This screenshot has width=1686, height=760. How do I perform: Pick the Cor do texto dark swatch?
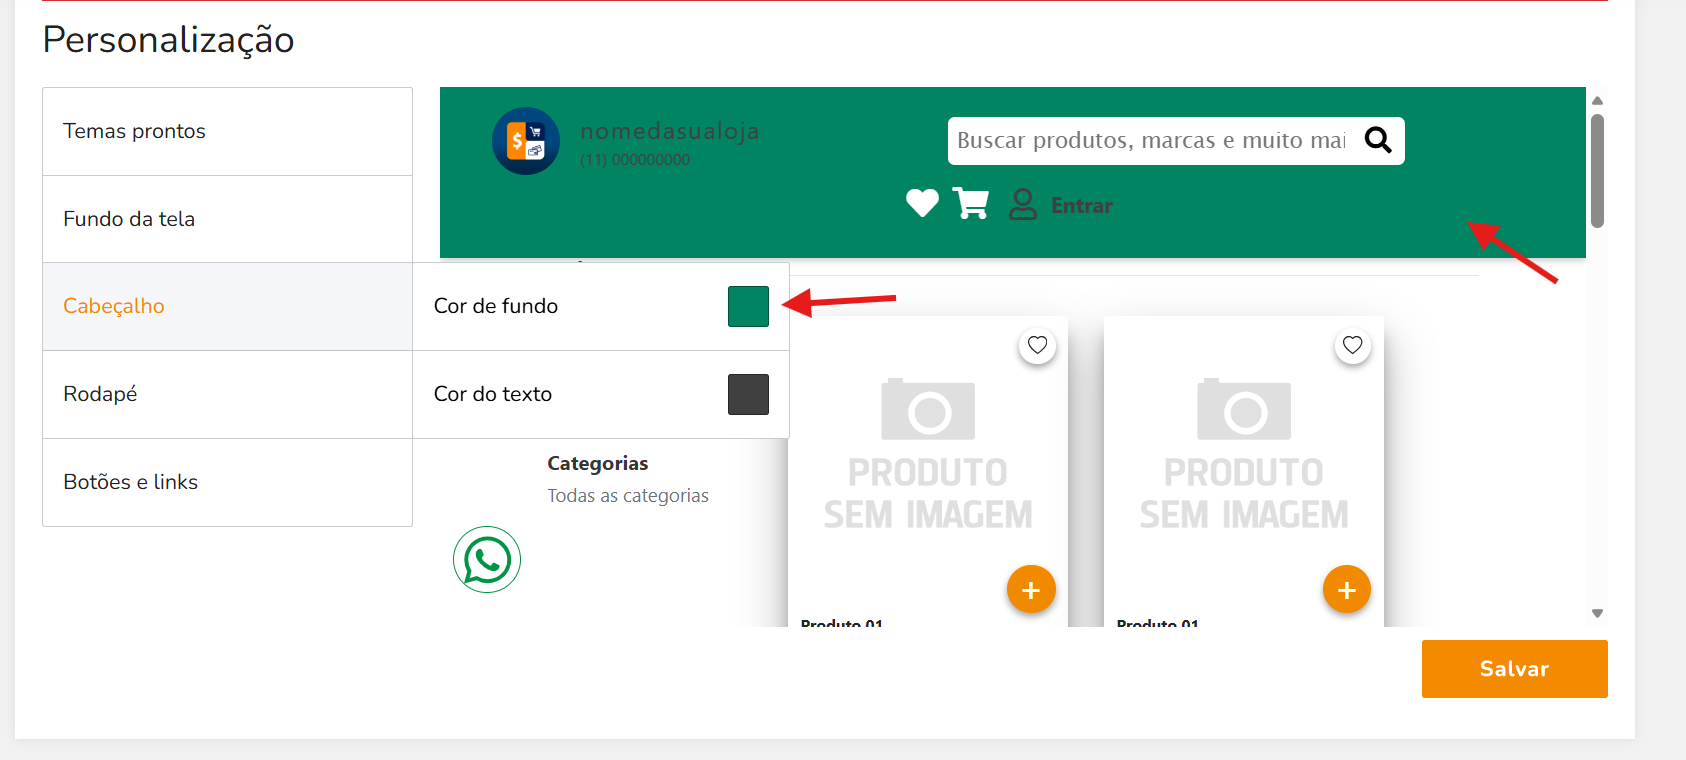[x=748, y=395]
